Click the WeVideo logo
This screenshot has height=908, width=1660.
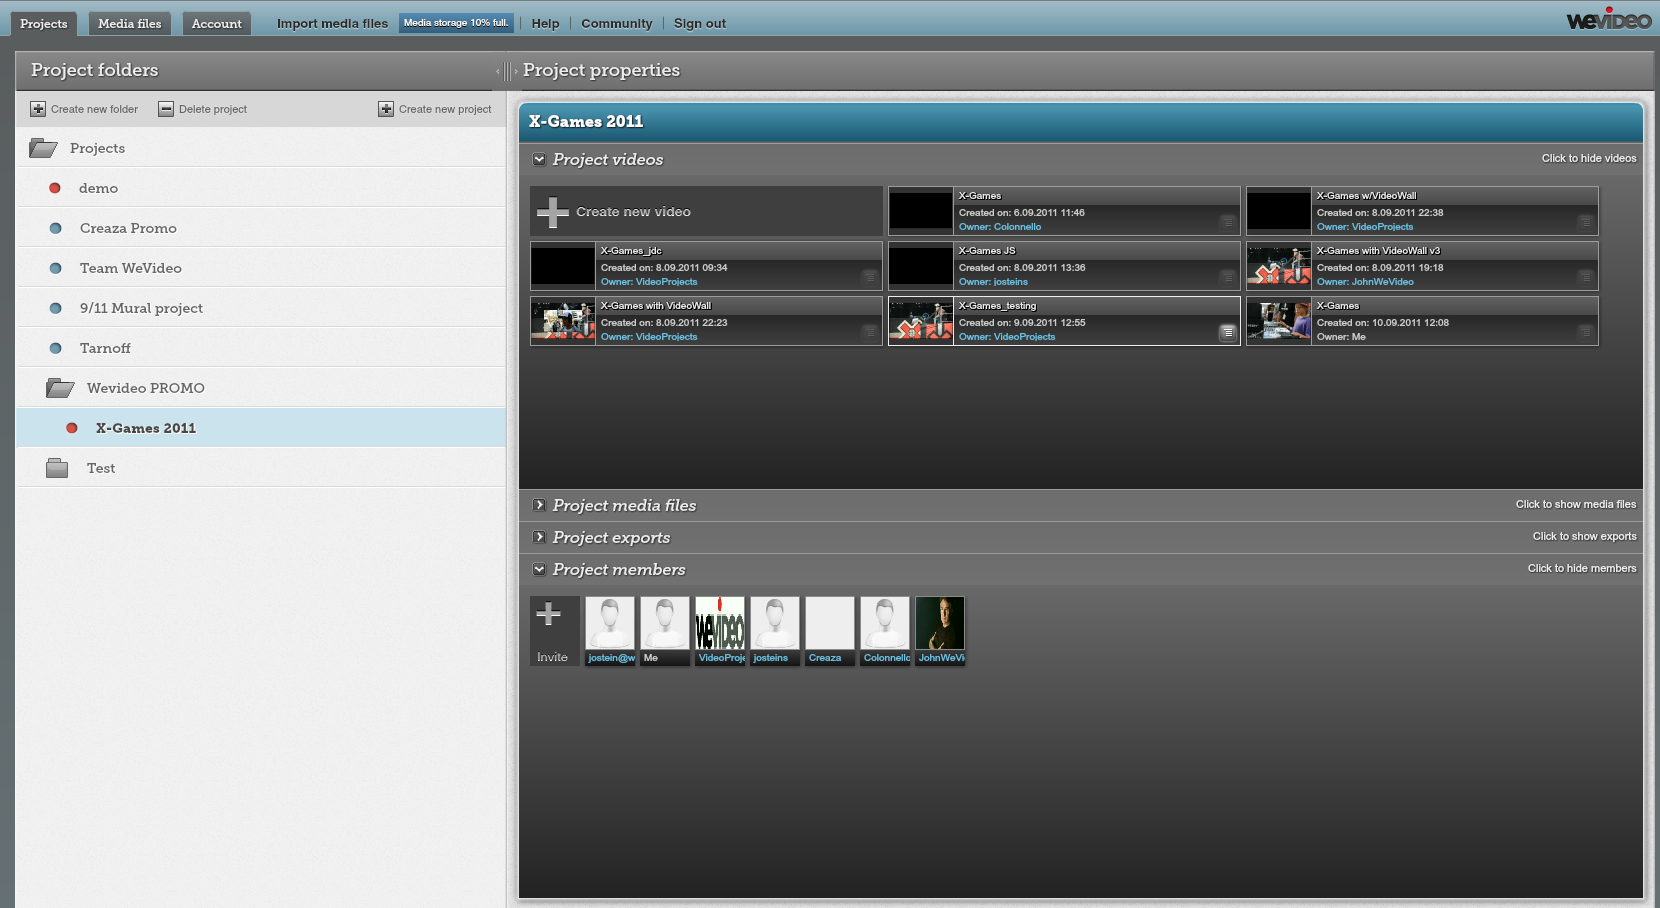click(x=1608, y=20)
